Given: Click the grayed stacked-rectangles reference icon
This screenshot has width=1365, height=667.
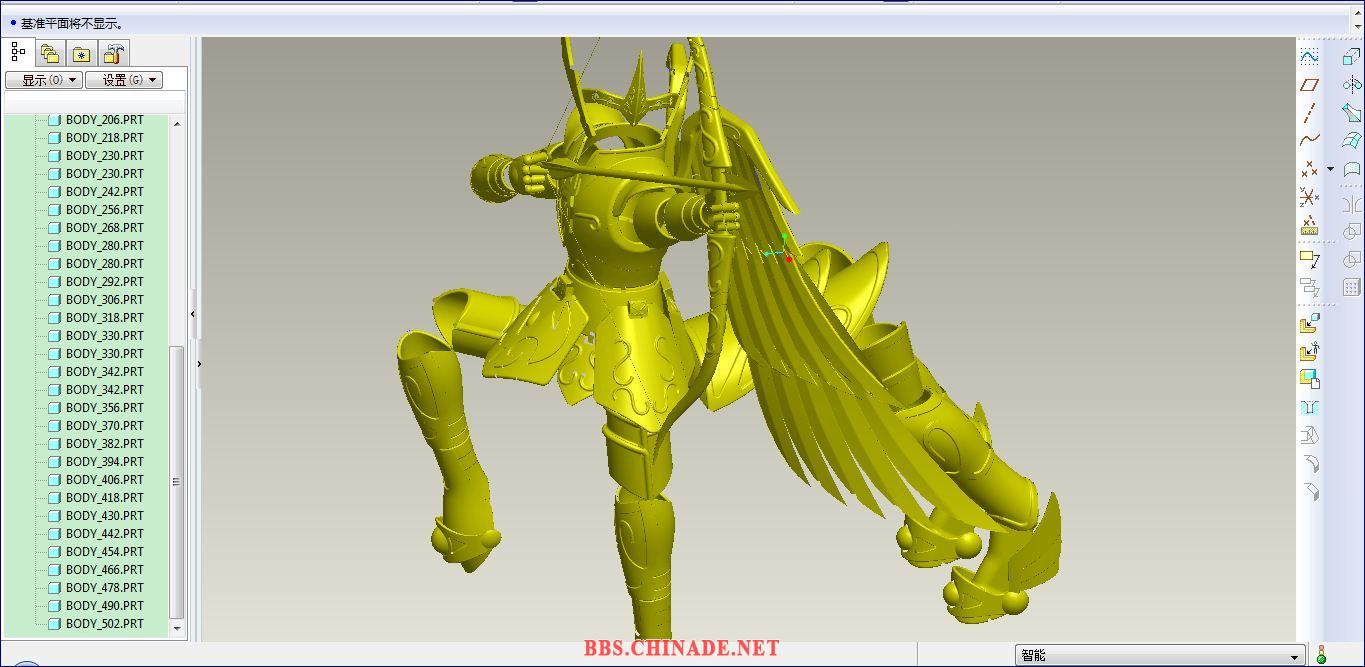Looking at the screenshot, I should coord(1309,288).
